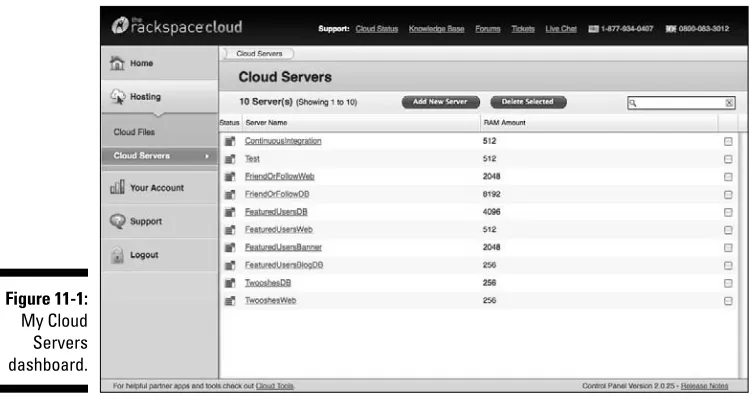The image size is (756, 412).
Task: Click the Logout padlock icon
Action: (117, 255)
